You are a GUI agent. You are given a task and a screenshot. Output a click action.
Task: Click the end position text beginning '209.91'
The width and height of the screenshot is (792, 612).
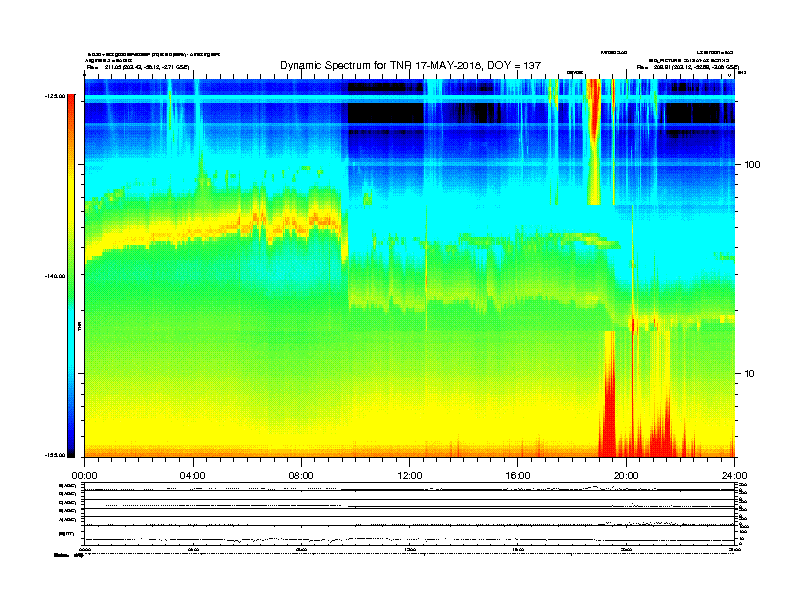(x=696, y=67)
